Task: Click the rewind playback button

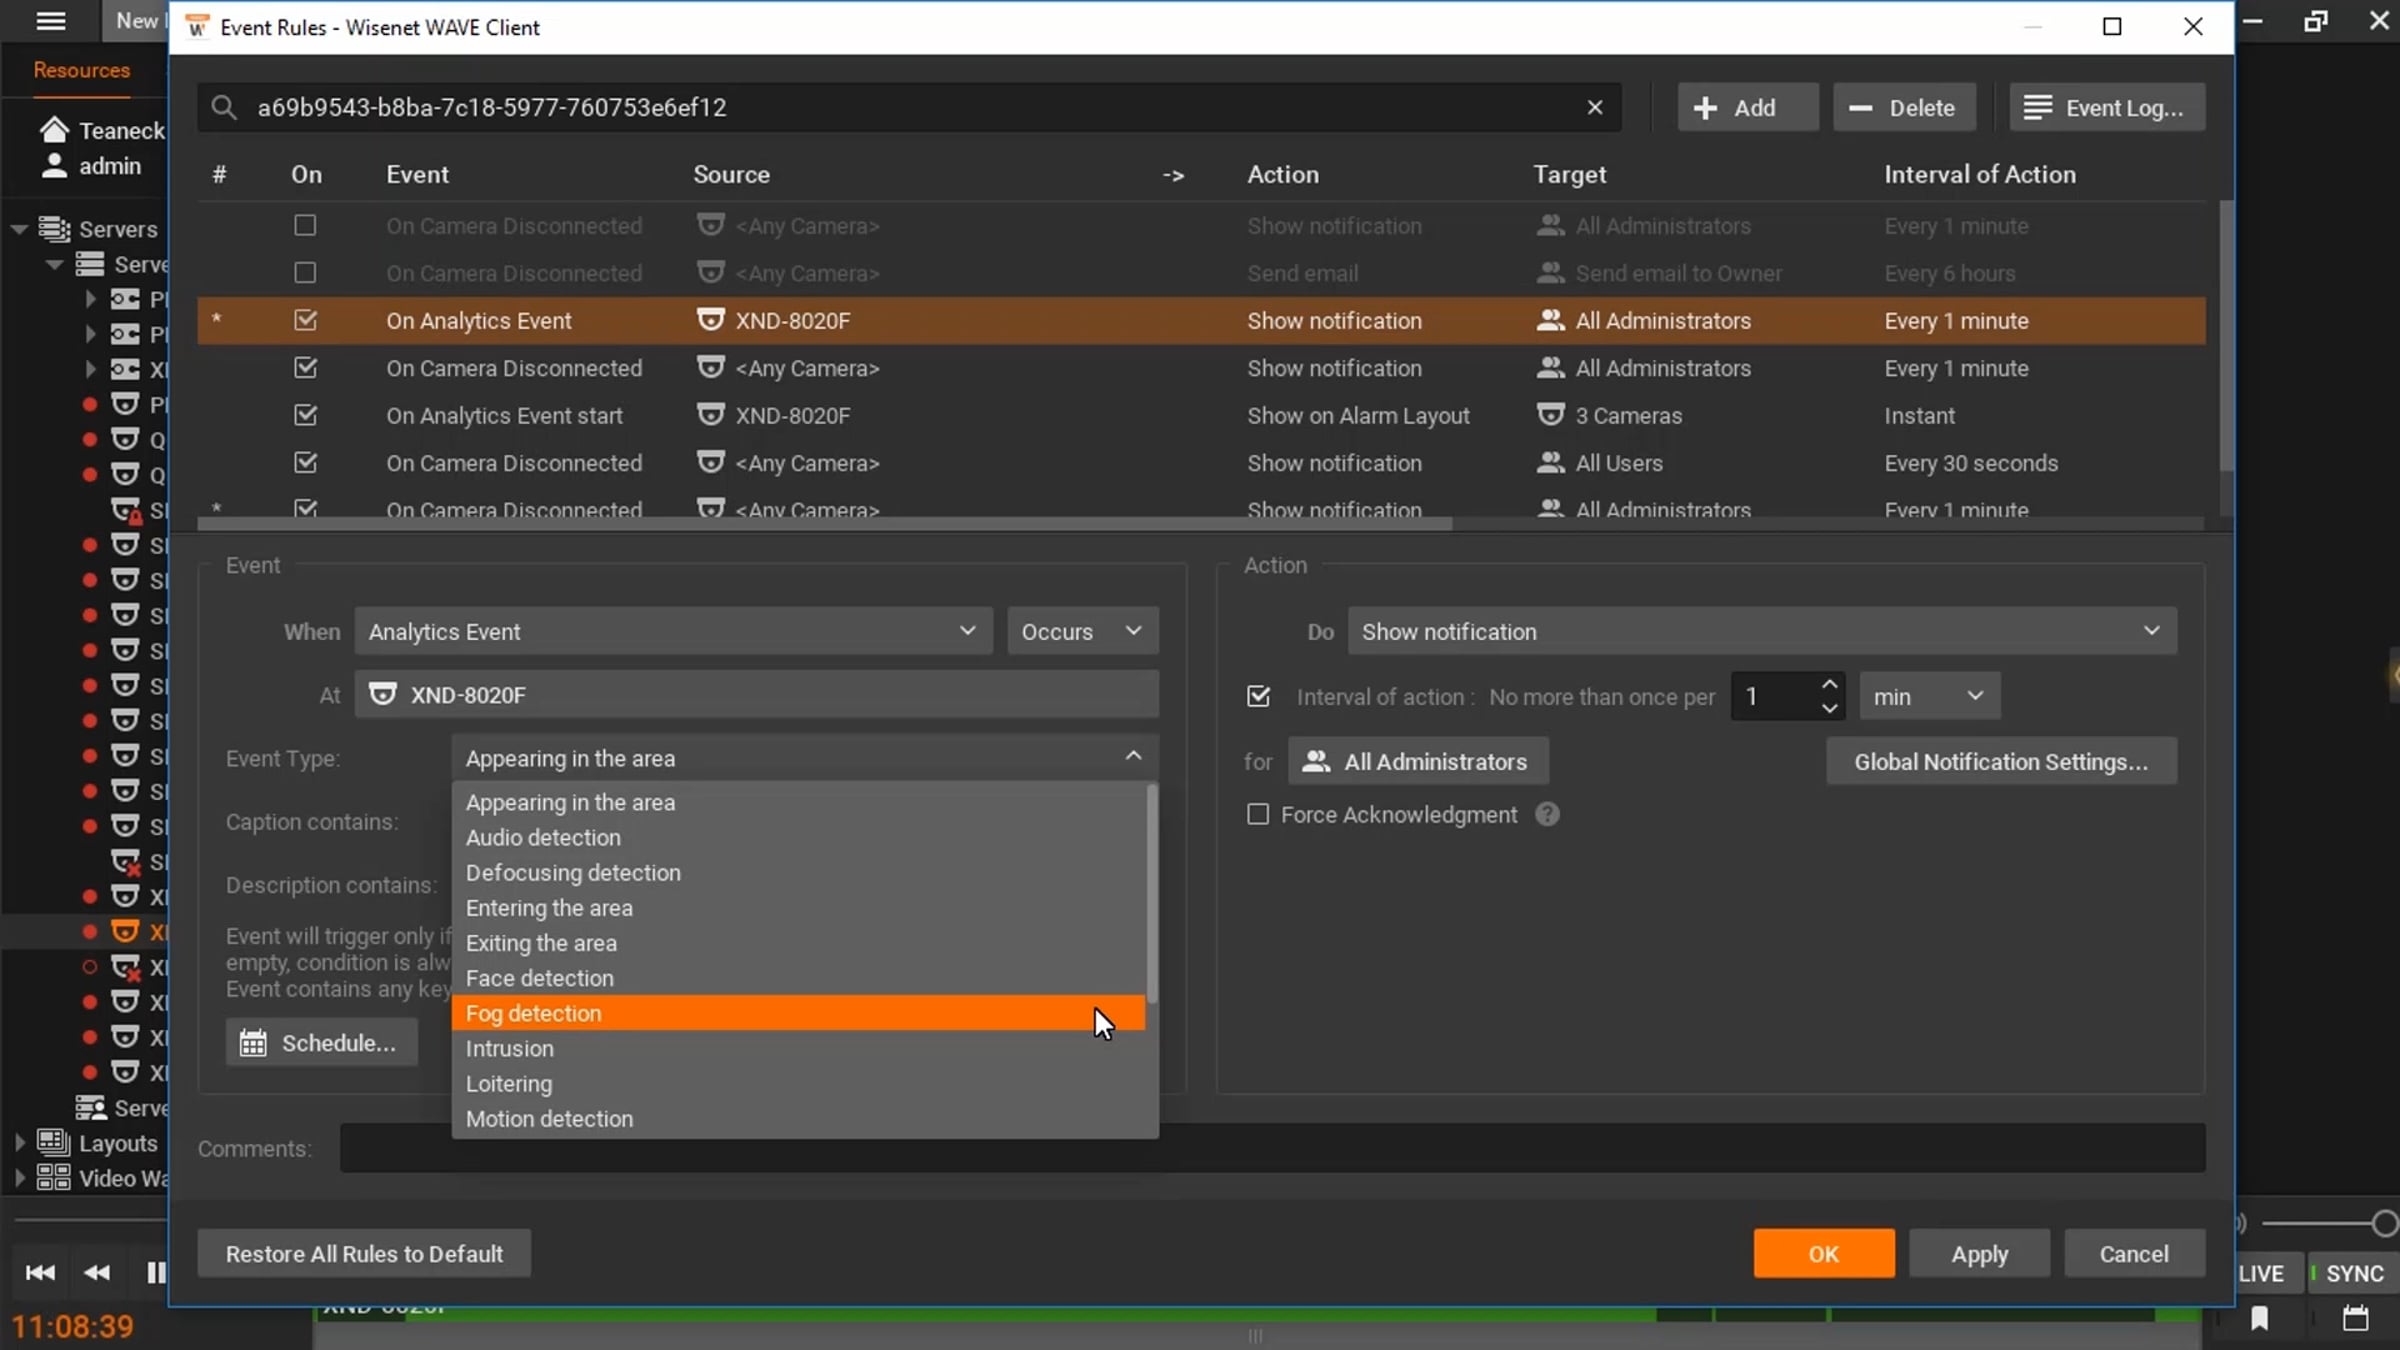Action: tap(97, 1272)
